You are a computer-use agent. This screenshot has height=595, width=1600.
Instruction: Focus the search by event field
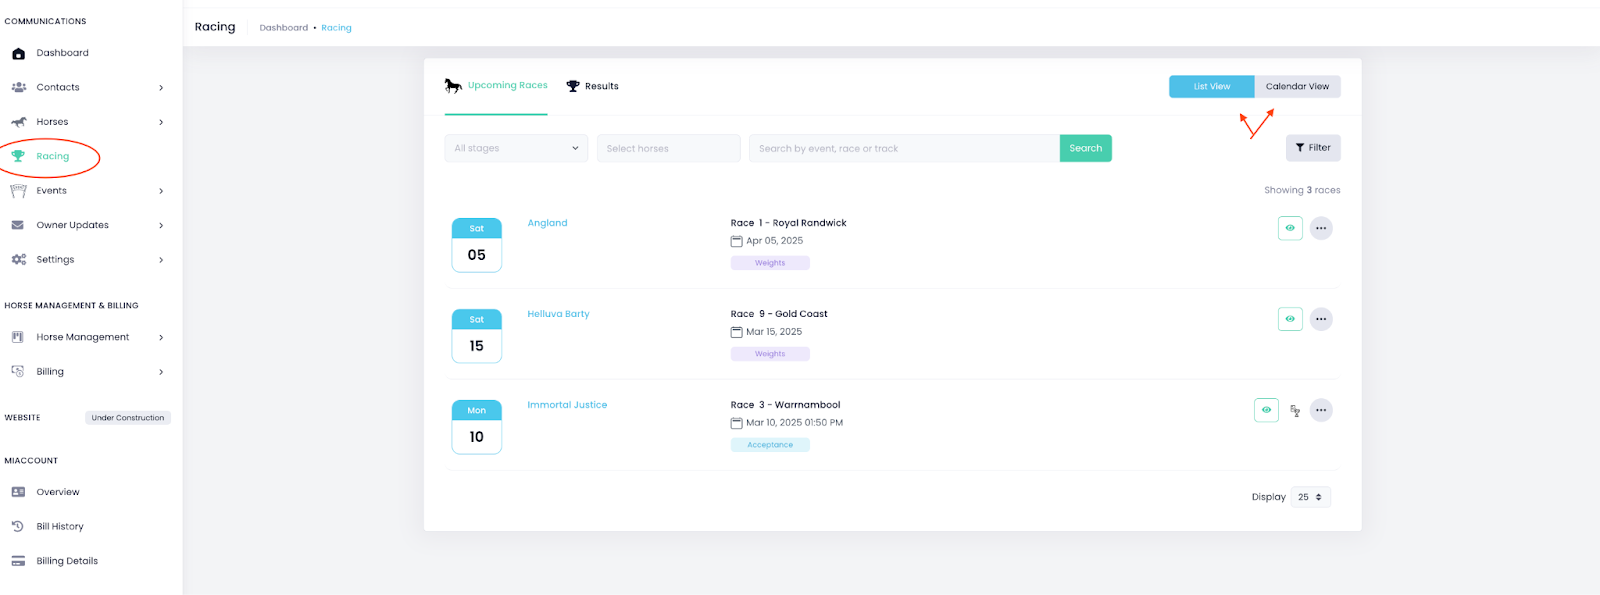903,148
